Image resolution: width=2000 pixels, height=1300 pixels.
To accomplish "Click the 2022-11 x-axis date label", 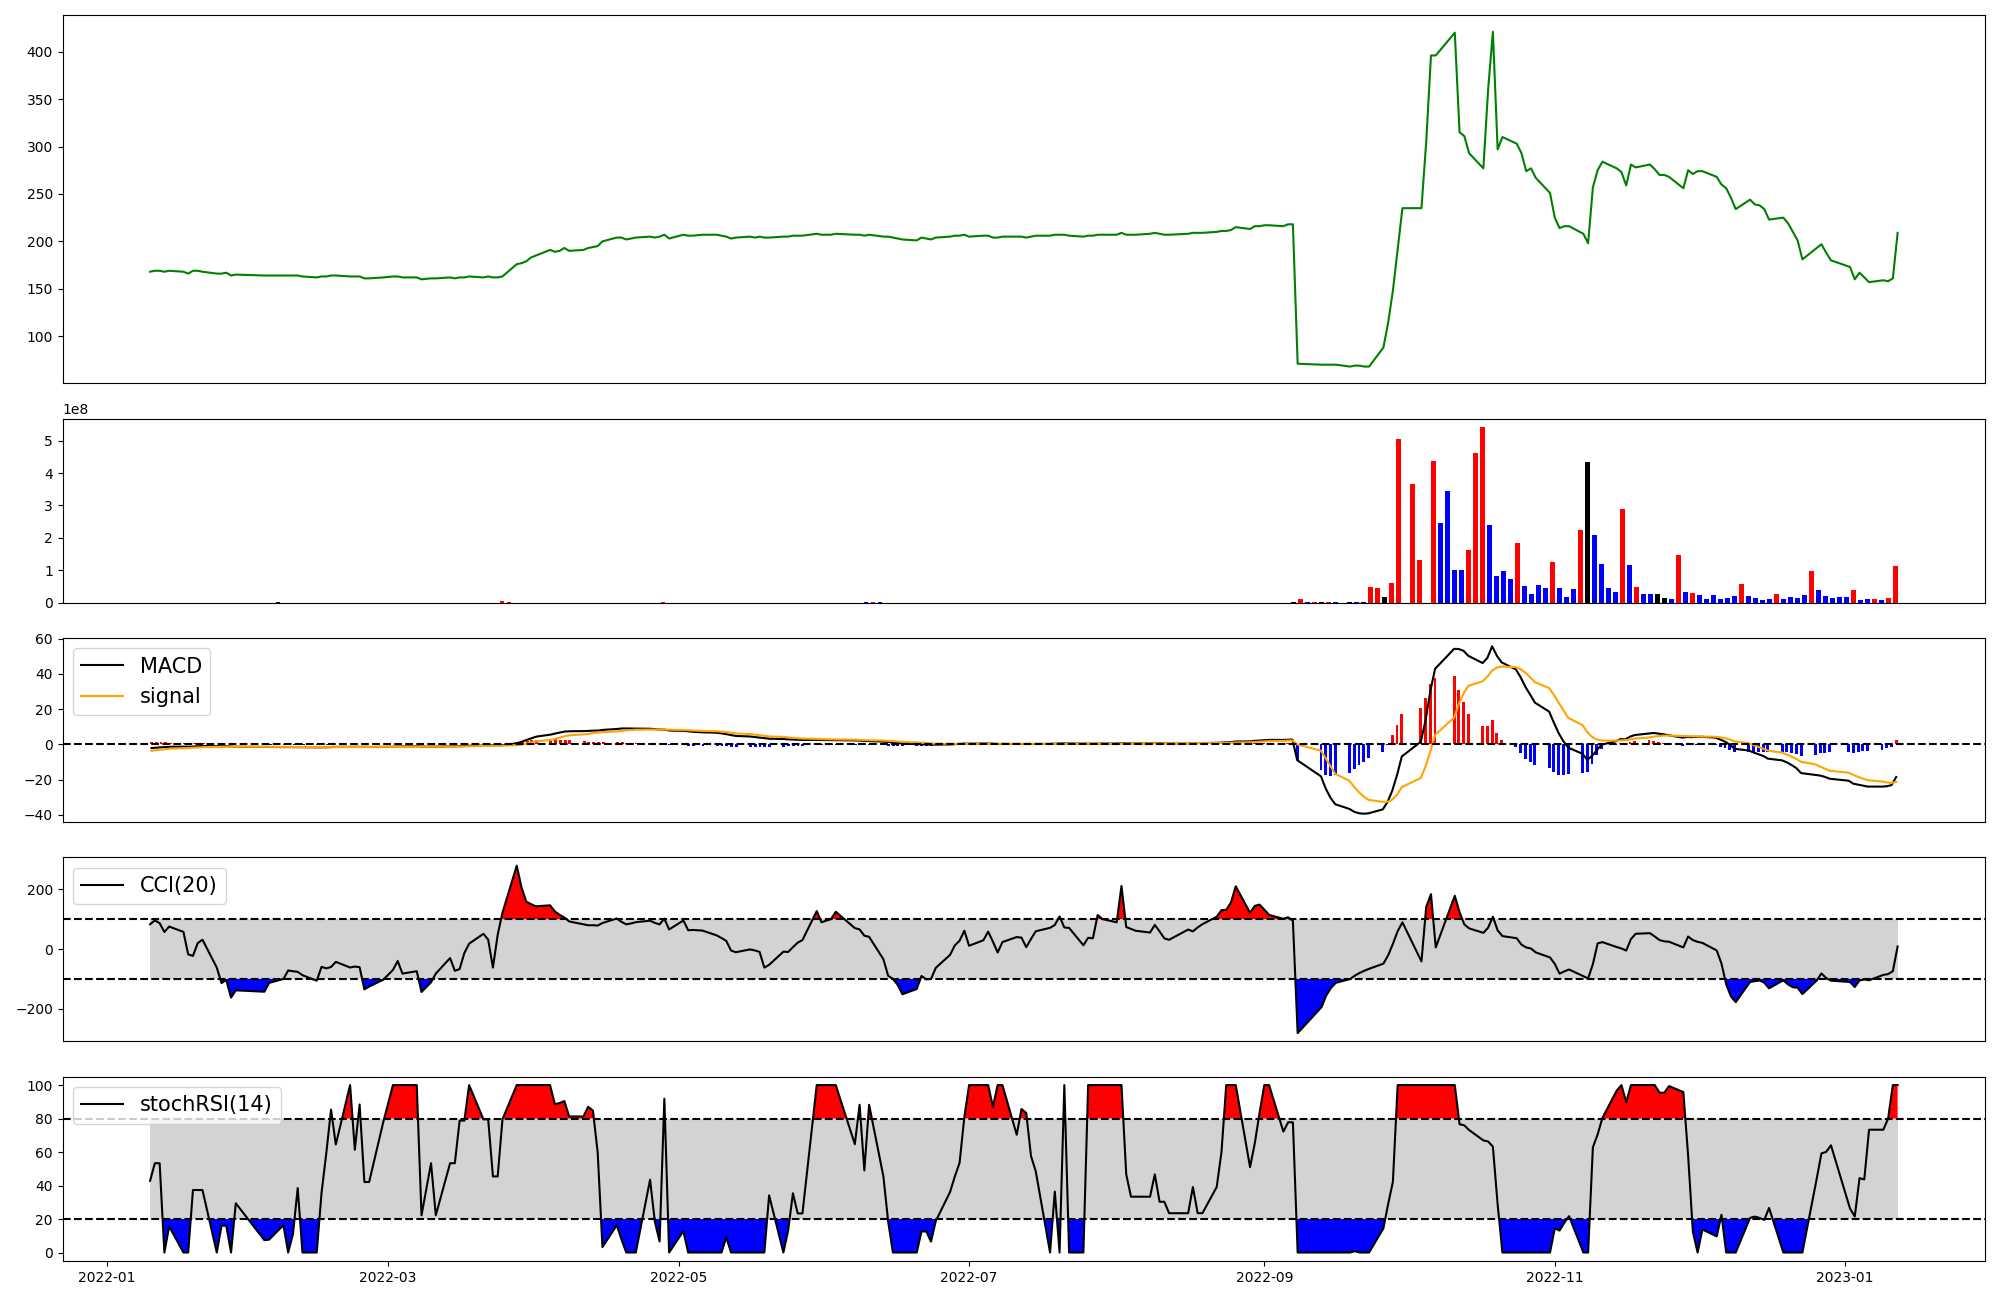I will pos(1556,1277).
